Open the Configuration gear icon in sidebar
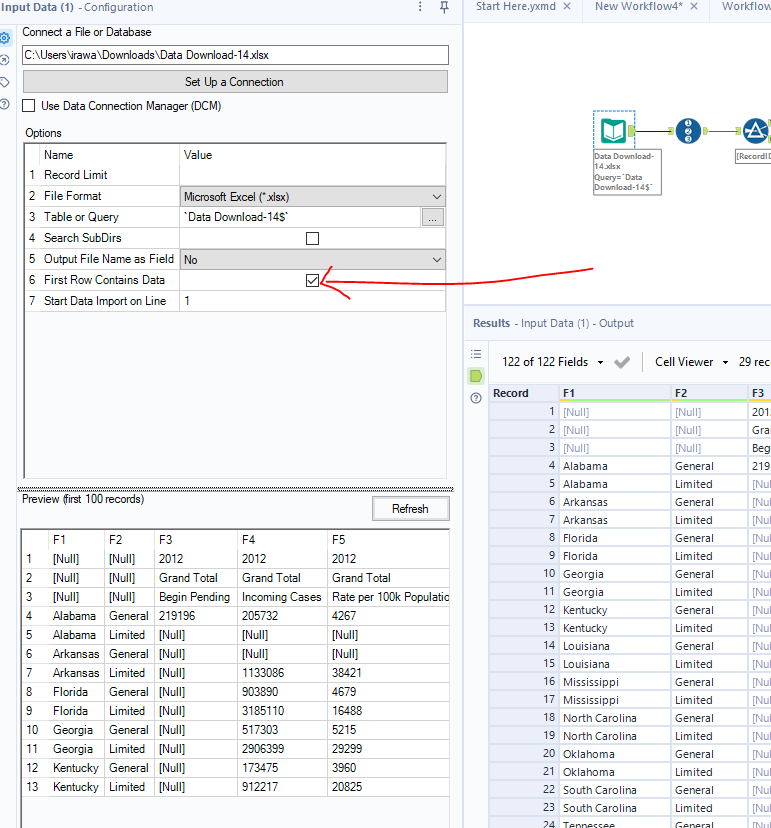771x828 pixels. point(5,38)
